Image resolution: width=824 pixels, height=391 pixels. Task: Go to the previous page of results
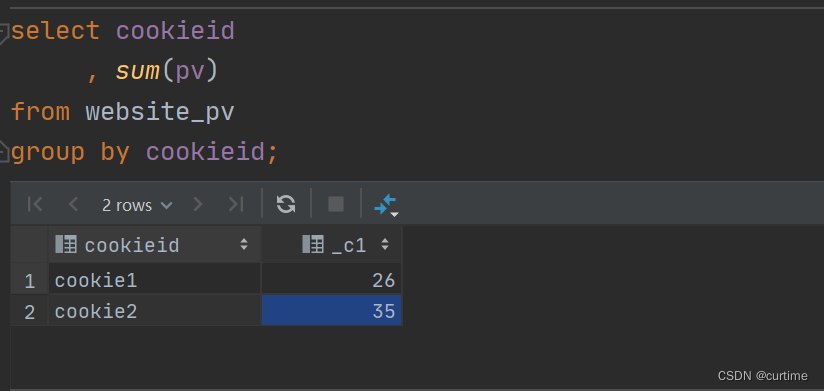73,204
